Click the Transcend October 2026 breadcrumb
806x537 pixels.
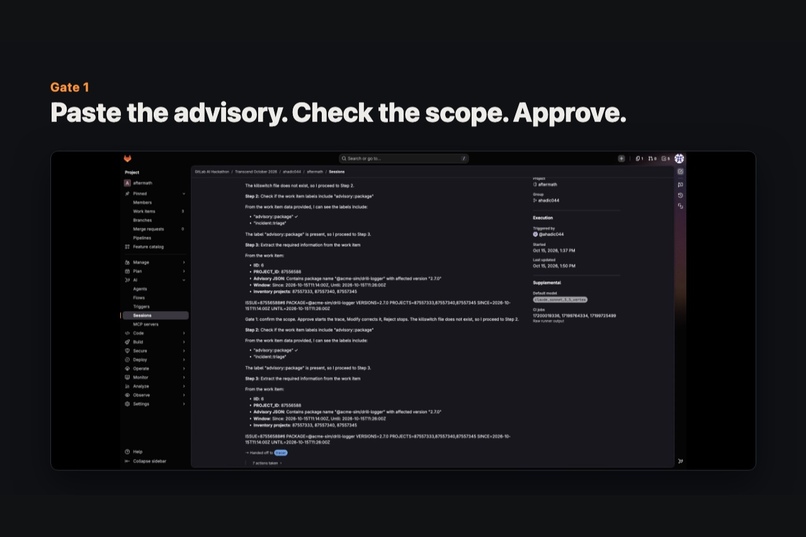(256, 172)
